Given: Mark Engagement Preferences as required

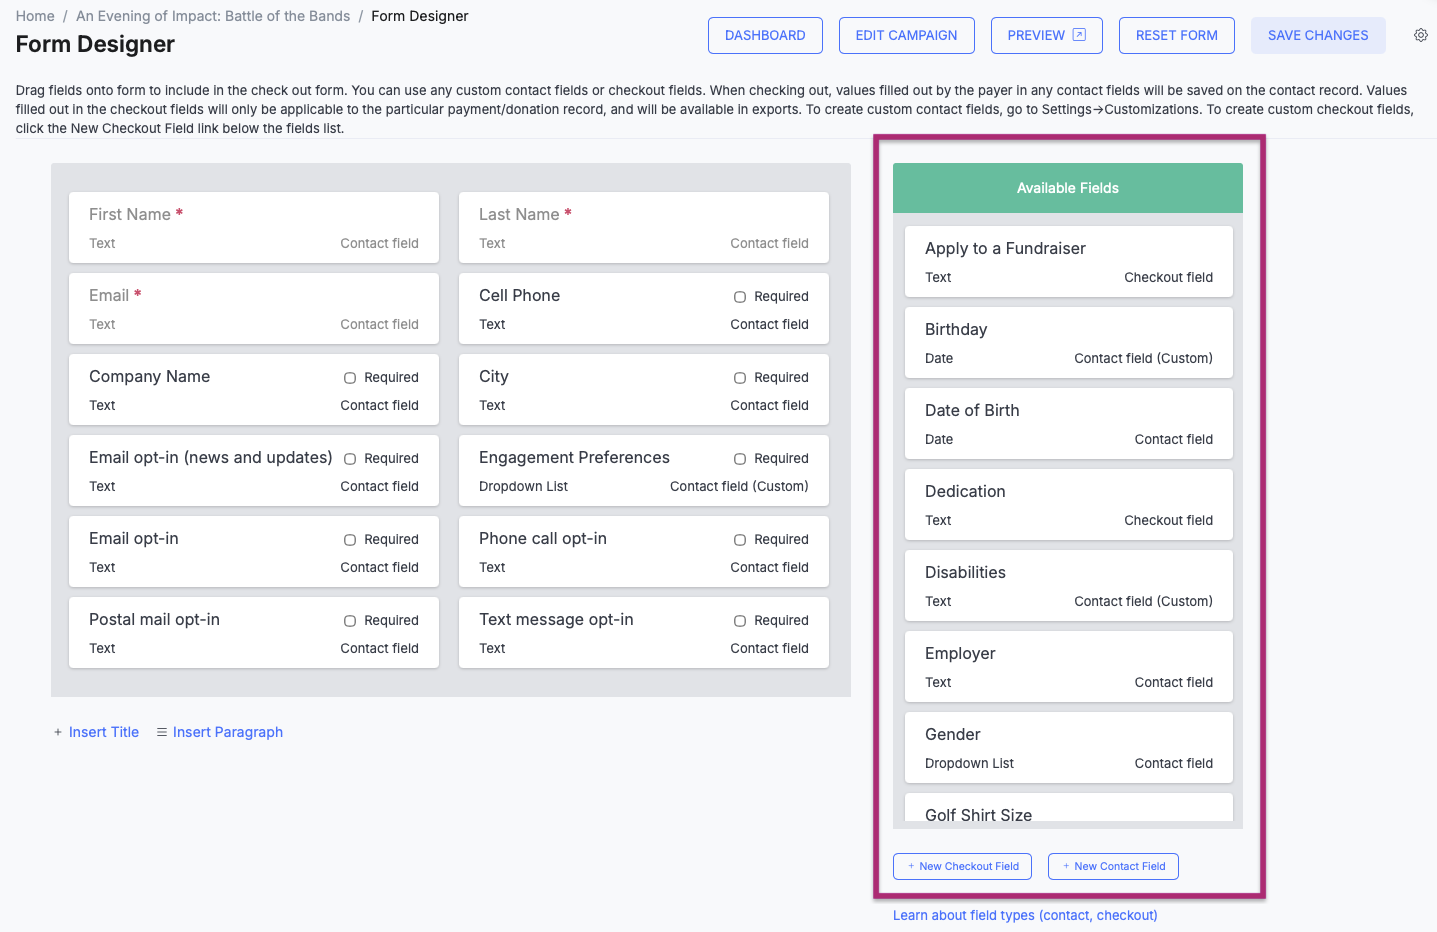Looking at the screenshot, I should tap(740, 459).
